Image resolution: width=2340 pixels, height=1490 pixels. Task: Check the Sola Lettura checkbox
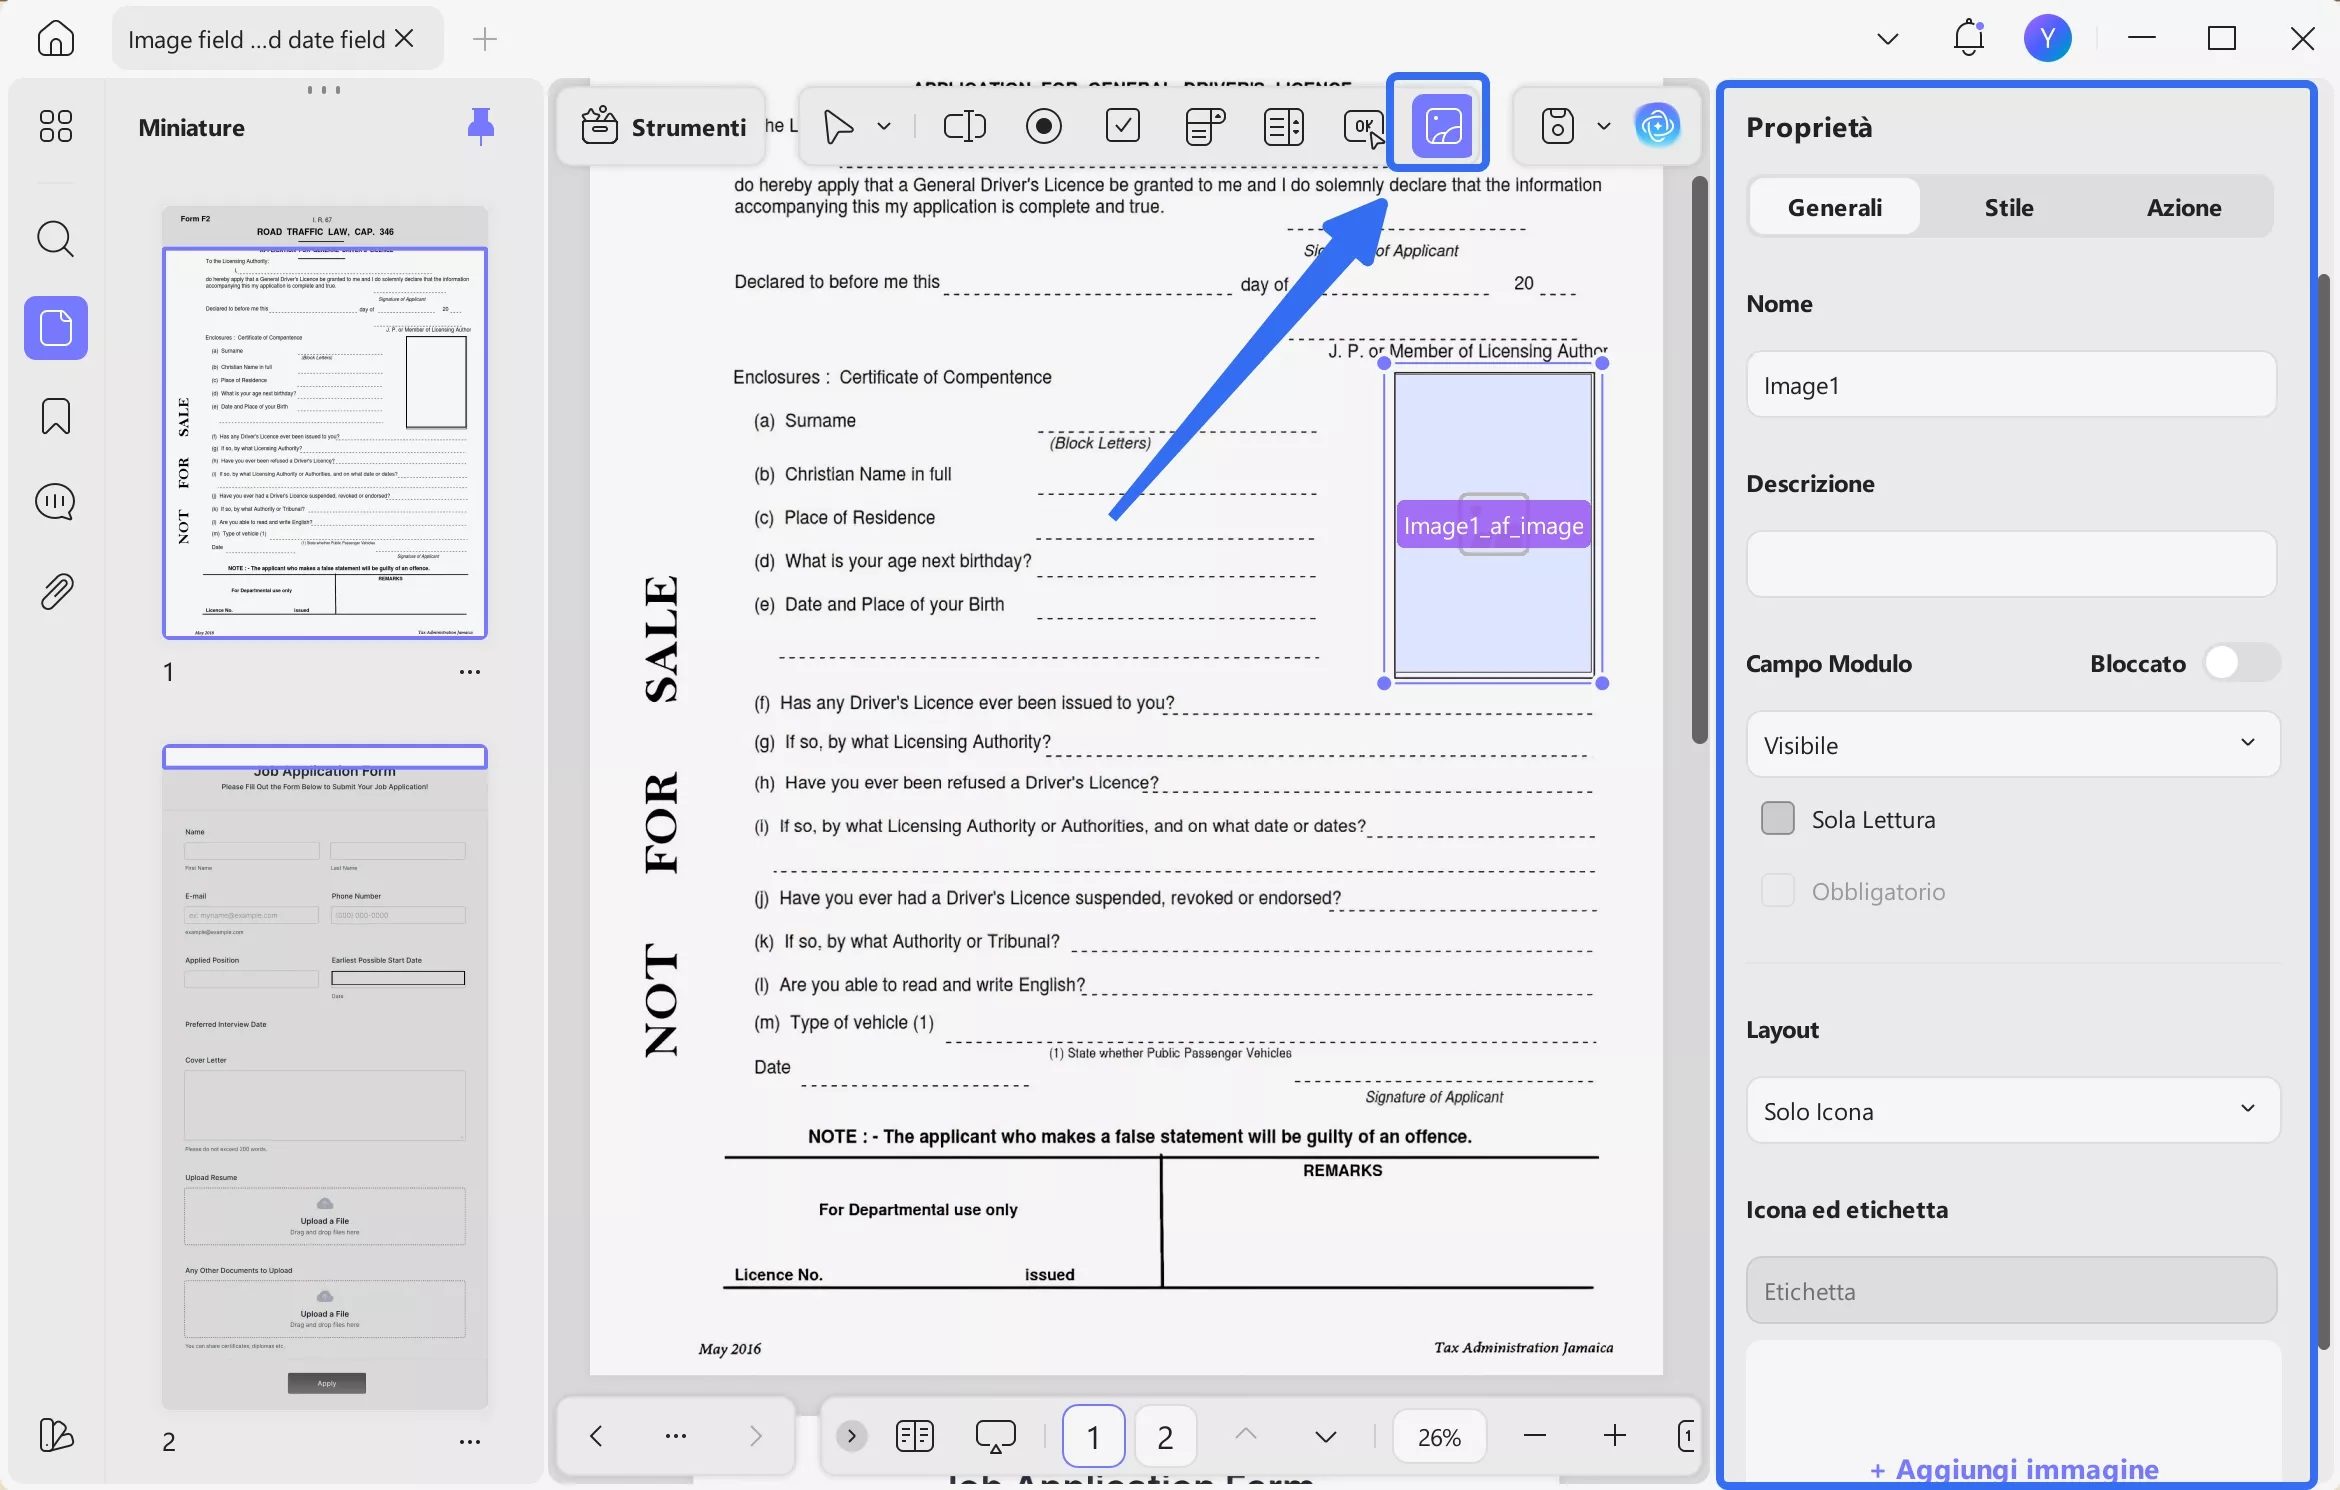pyautogui.click(x=1777, y=819)
